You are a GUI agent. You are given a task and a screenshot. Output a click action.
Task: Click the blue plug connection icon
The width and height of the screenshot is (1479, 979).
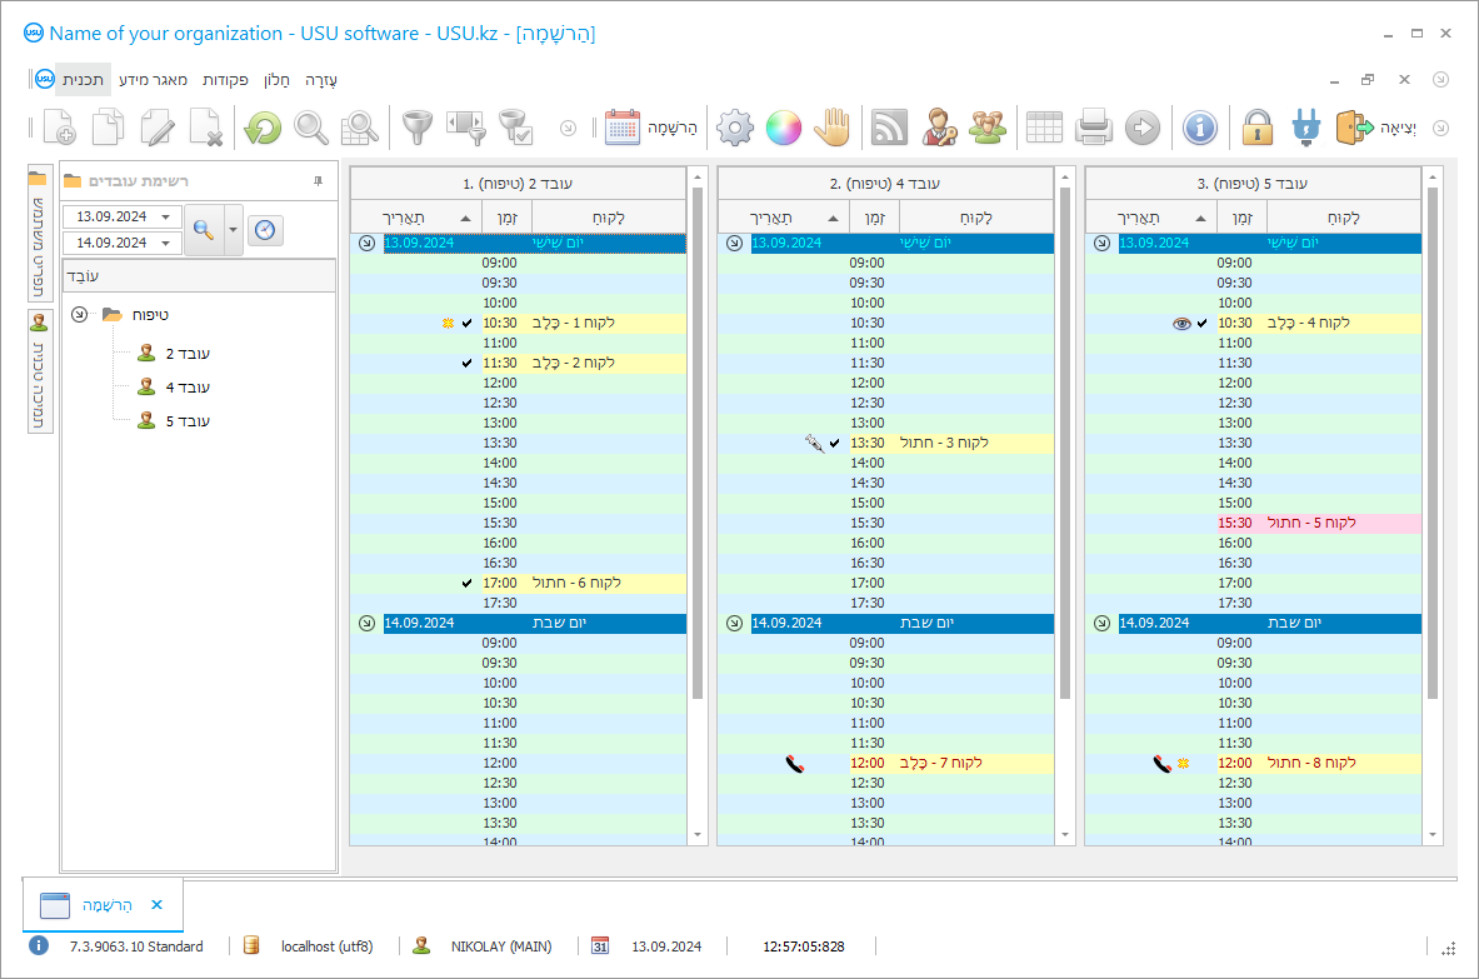tap(1306, 128)
